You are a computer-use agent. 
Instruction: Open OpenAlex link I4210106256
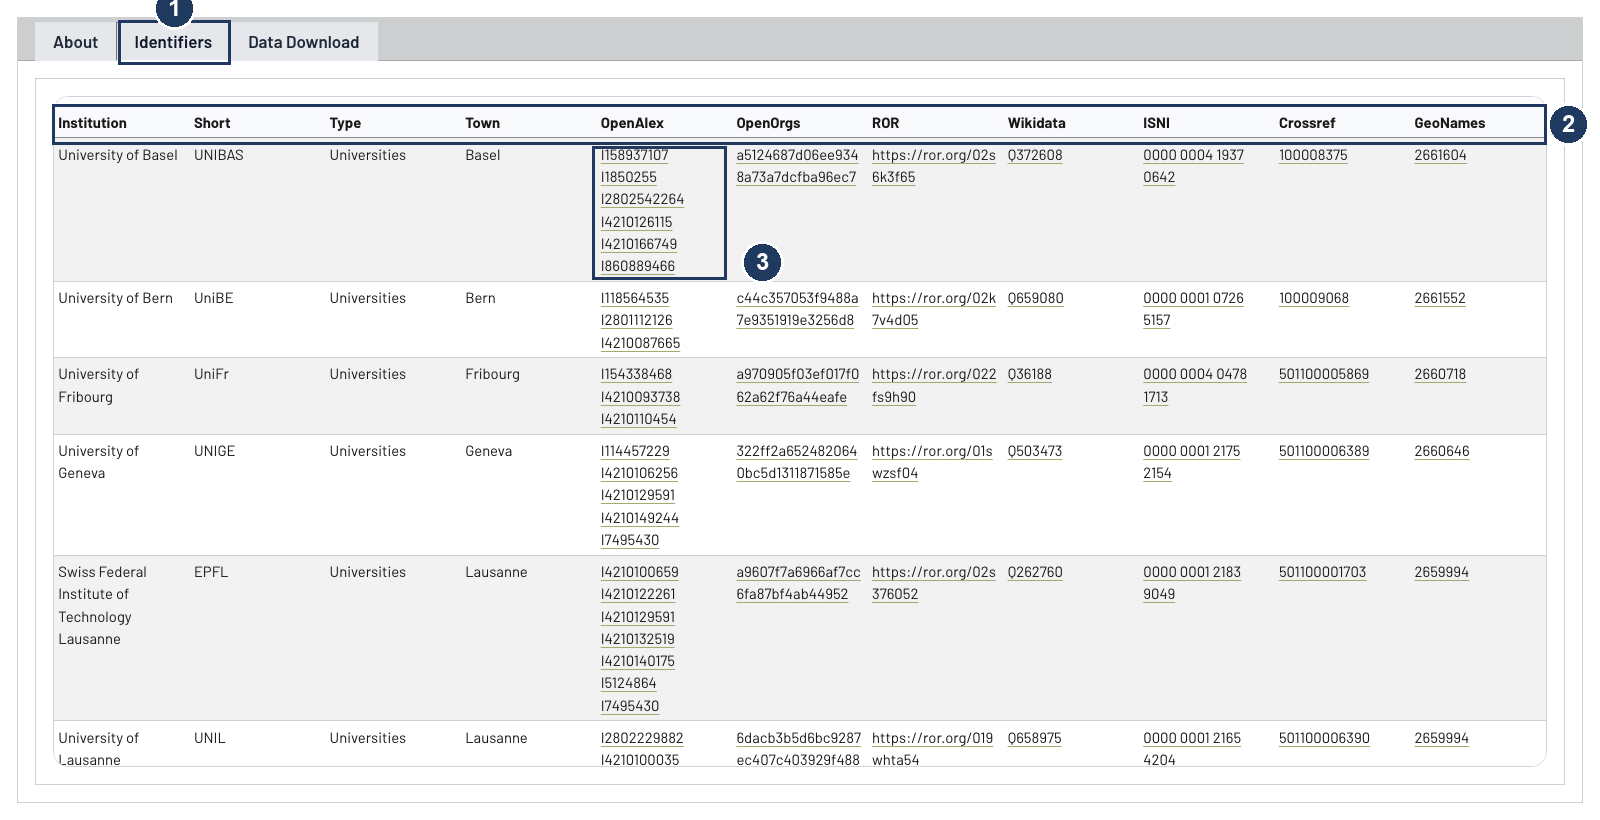[x=639, y=473]
